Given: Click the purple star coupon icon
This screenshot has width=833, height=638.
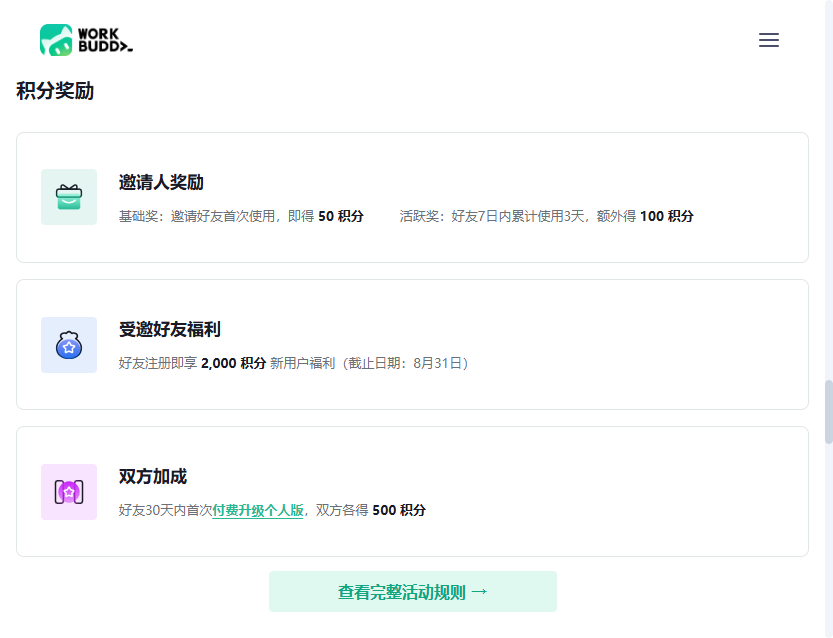Looking at the screenshot, I should coord(69,492).
